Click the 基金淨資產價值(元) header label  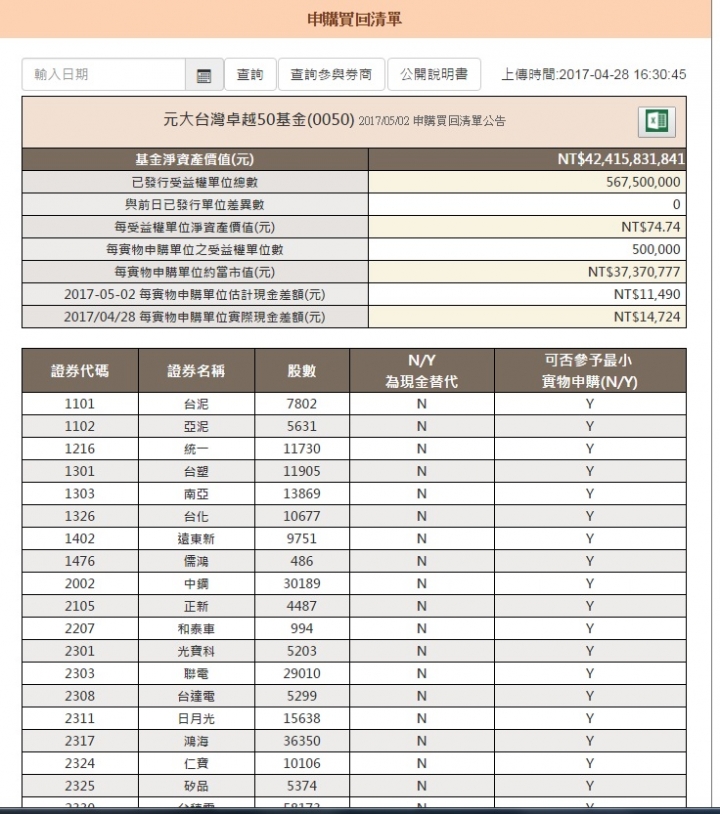click(x=195, y=159)
